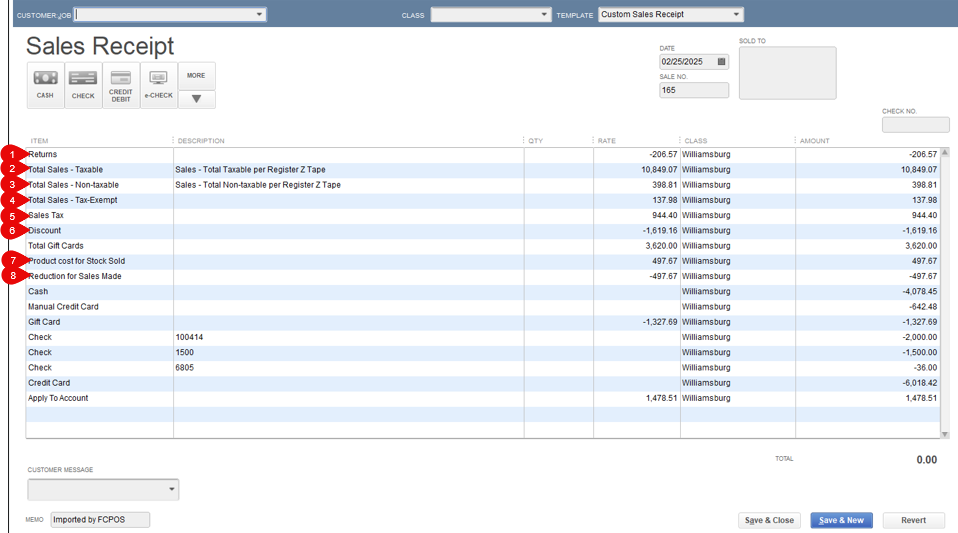Pick the Credit Debit payment icon
The image size is (958, 533).
click(121, 84)
